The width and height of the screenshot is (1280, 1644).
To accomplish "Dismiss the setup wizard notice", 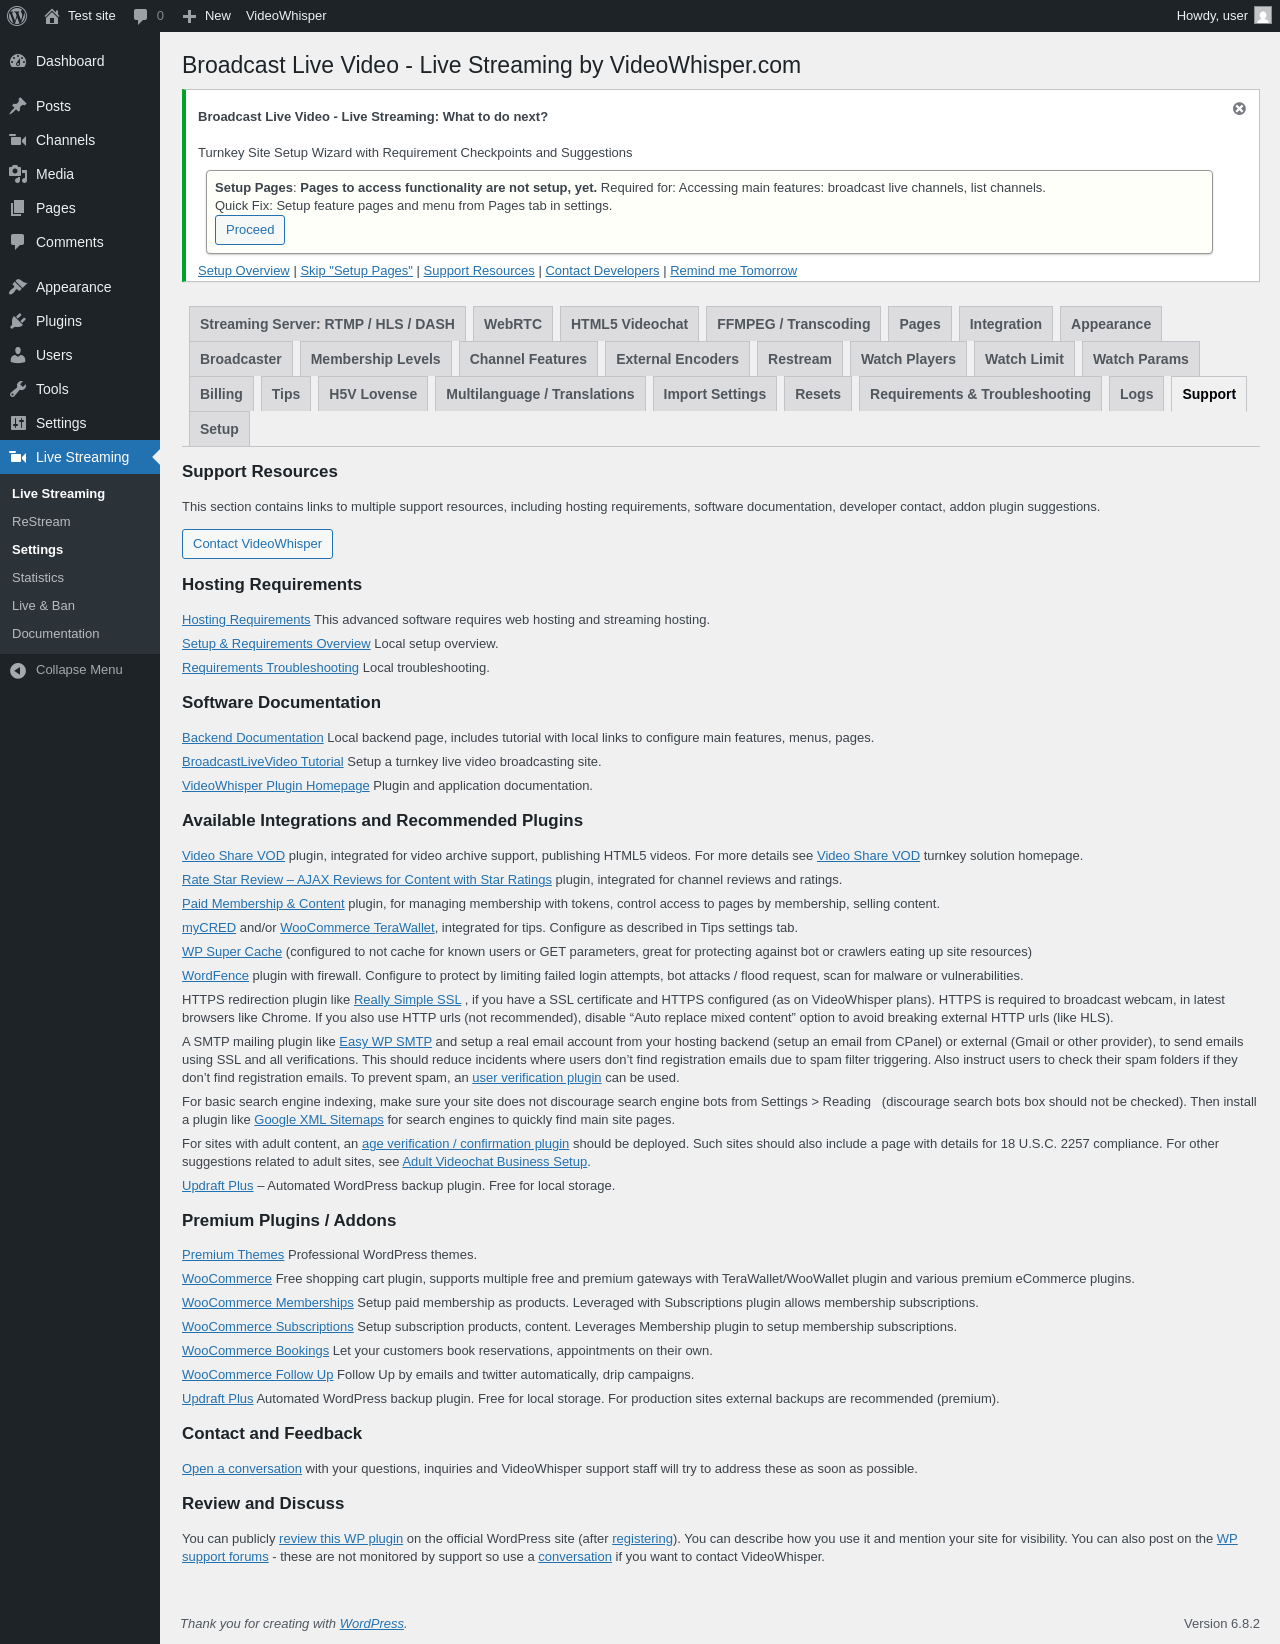I will click(x=1239, y=109).
